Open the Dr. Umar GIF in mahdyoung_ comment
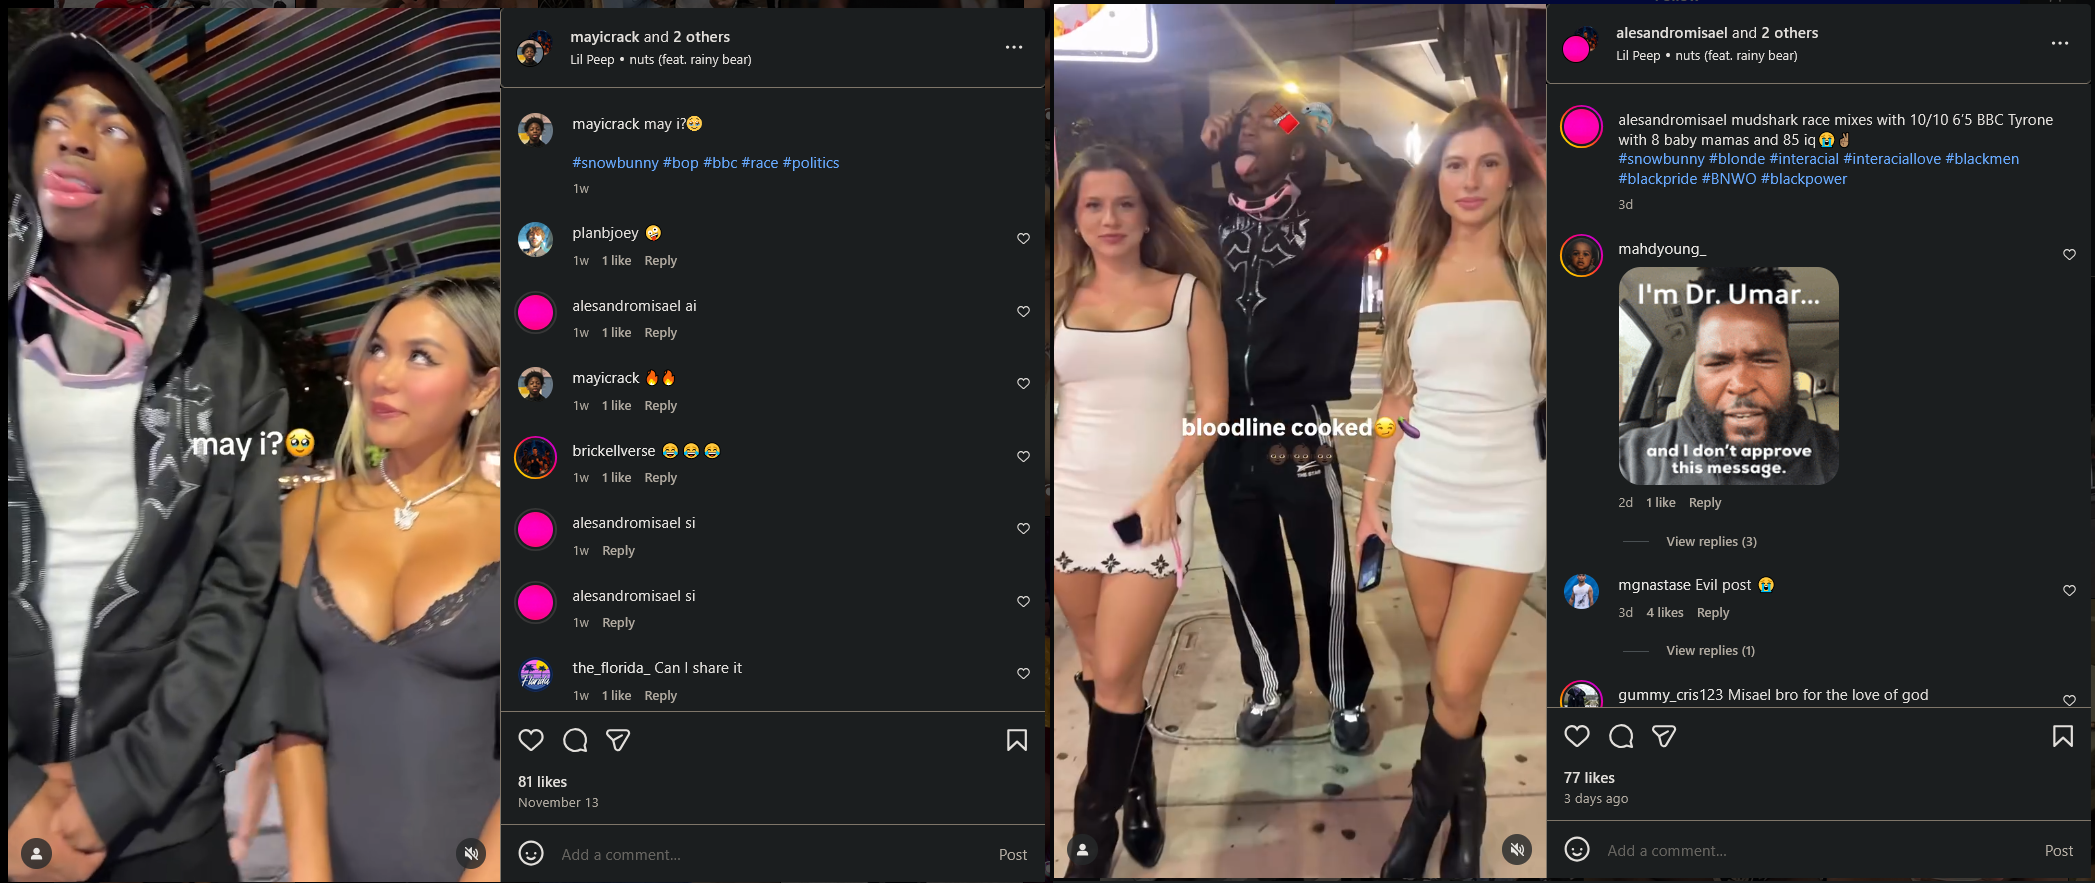 tap(1728, 376)
